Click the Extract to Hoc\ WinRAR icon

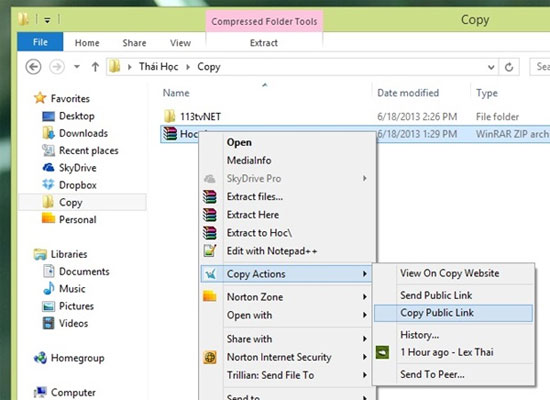click(209, 233)
